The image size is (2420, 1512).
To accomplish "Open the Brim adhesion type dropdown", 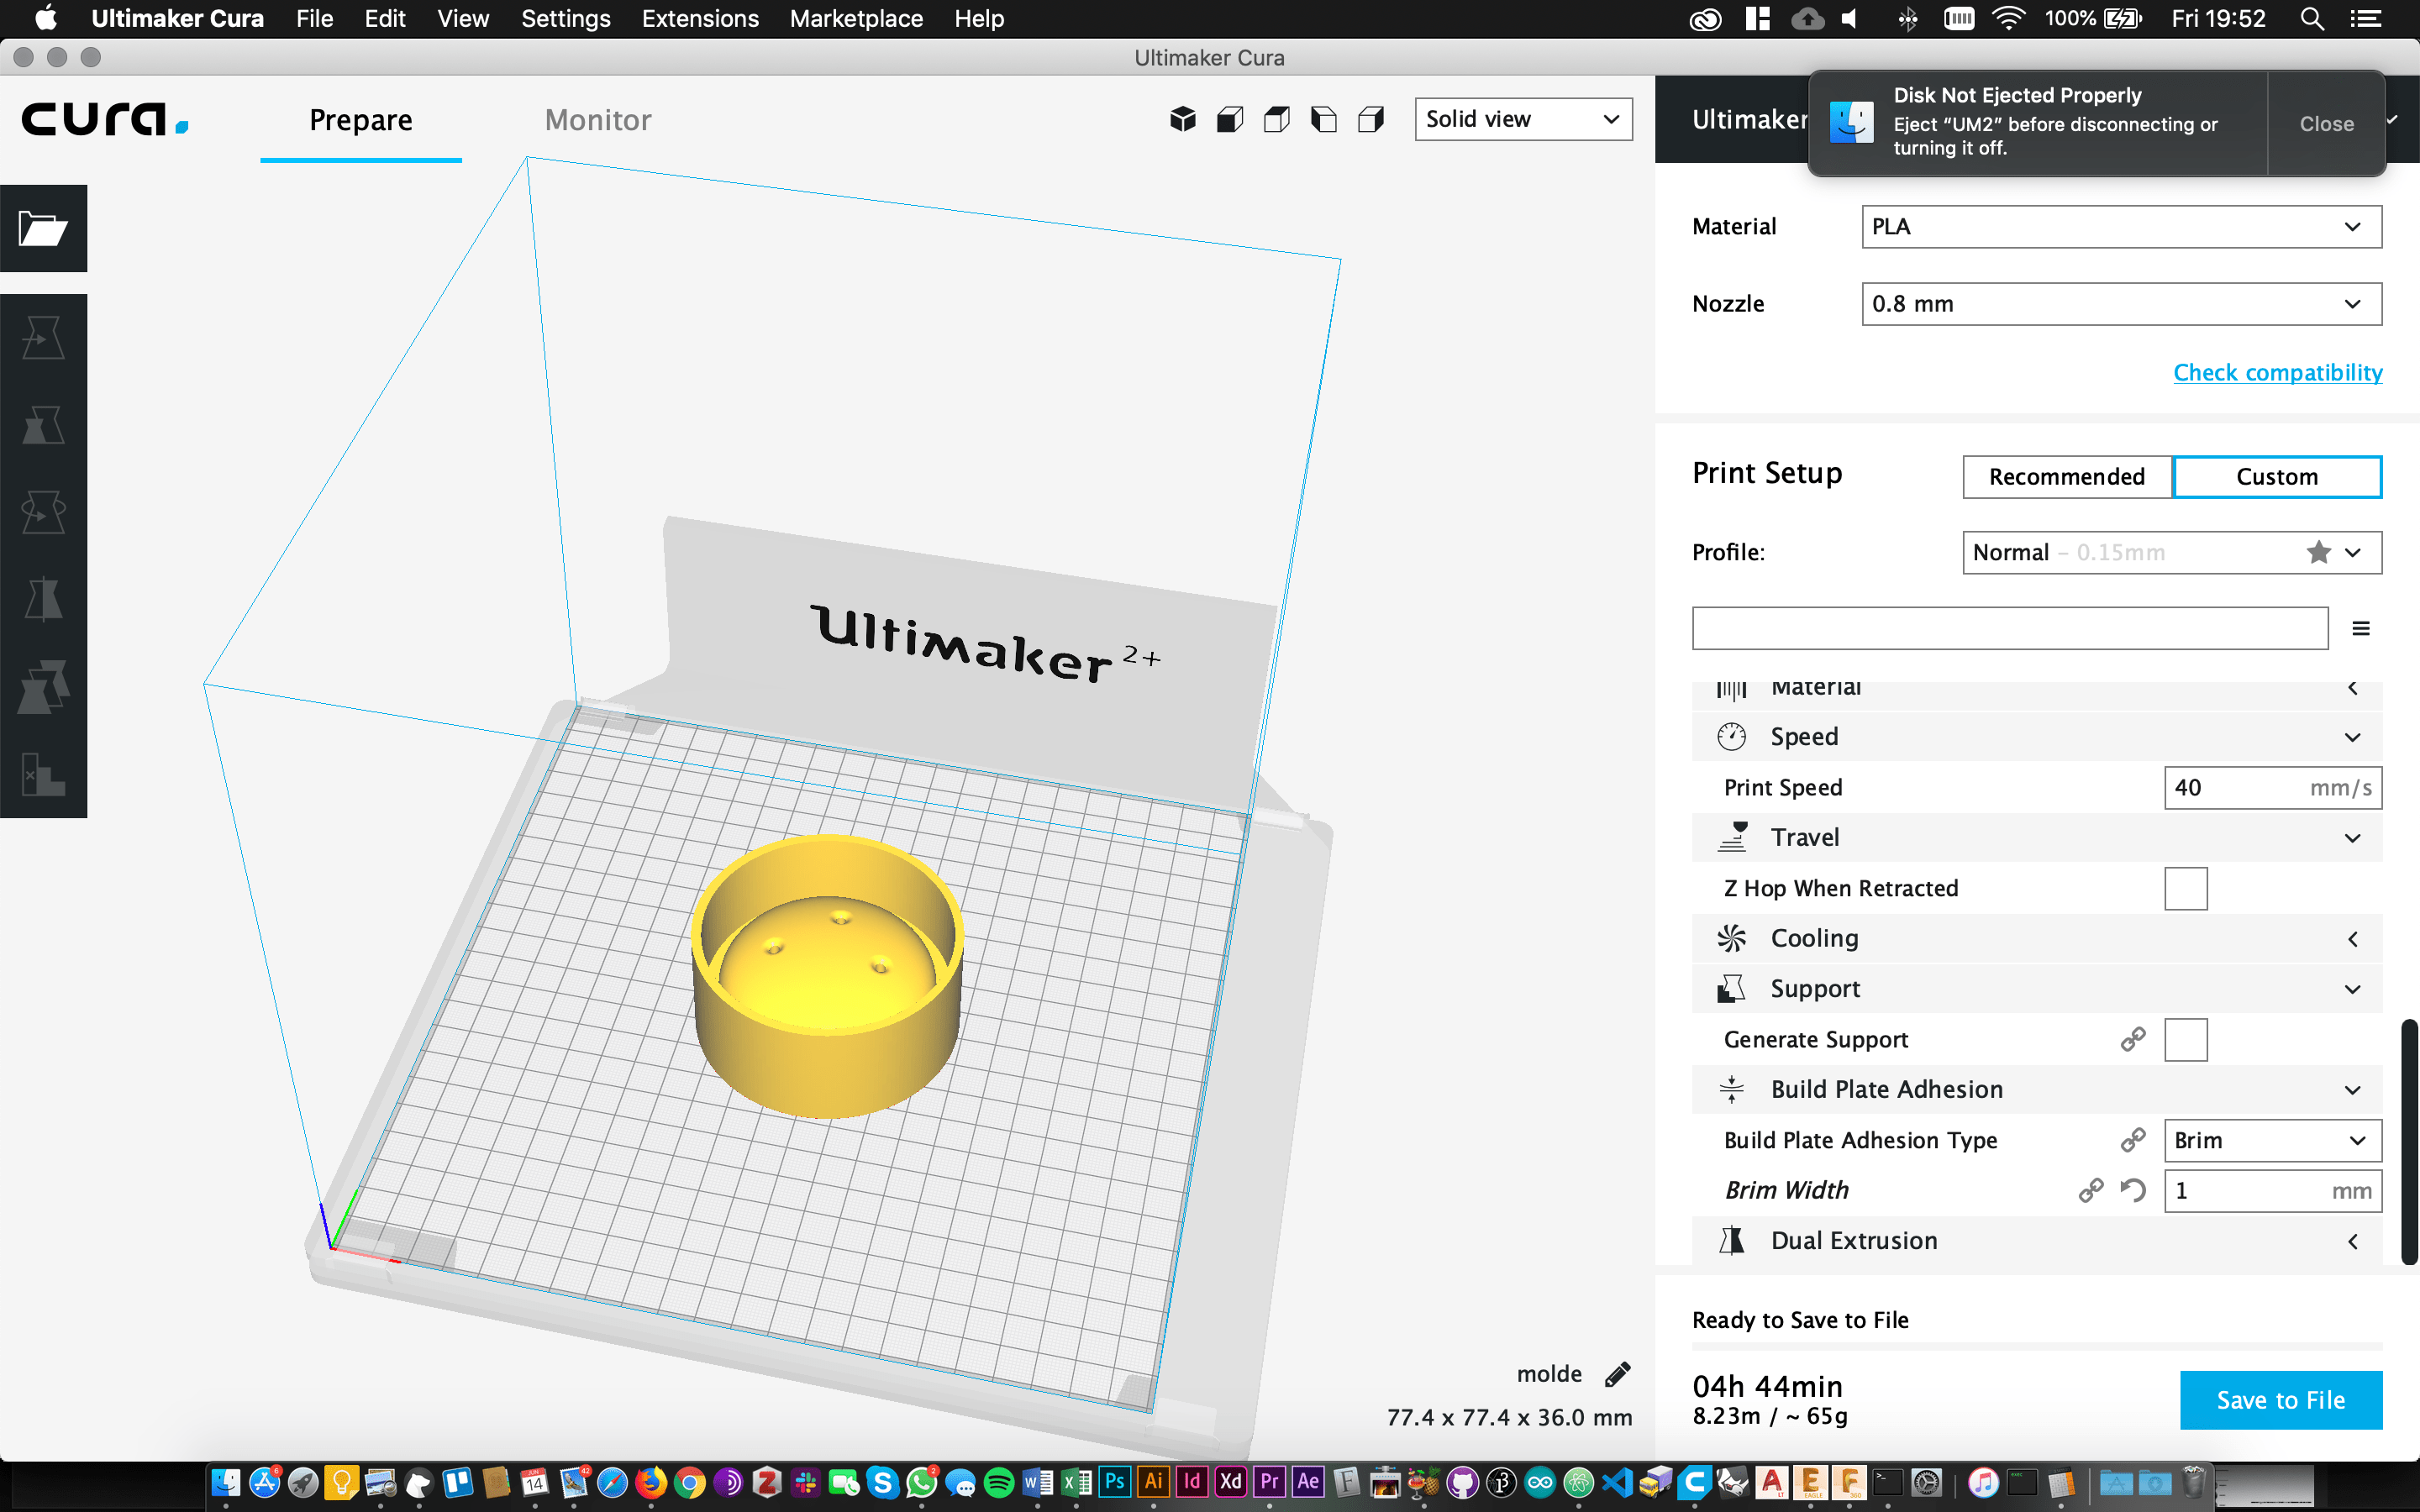I will [x=2273, y=1140].
